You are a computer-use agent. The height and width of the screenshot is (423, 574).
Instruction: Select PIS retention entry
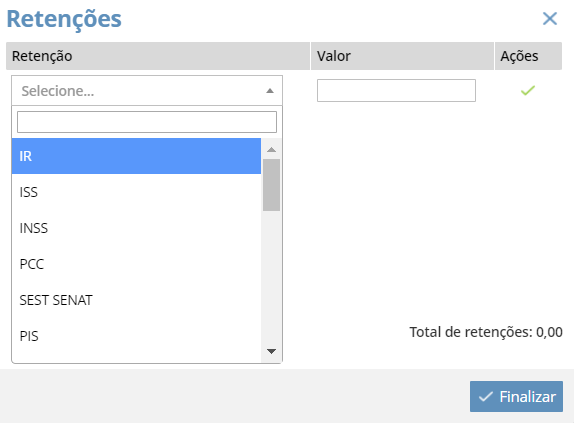(x=136, y=336)
